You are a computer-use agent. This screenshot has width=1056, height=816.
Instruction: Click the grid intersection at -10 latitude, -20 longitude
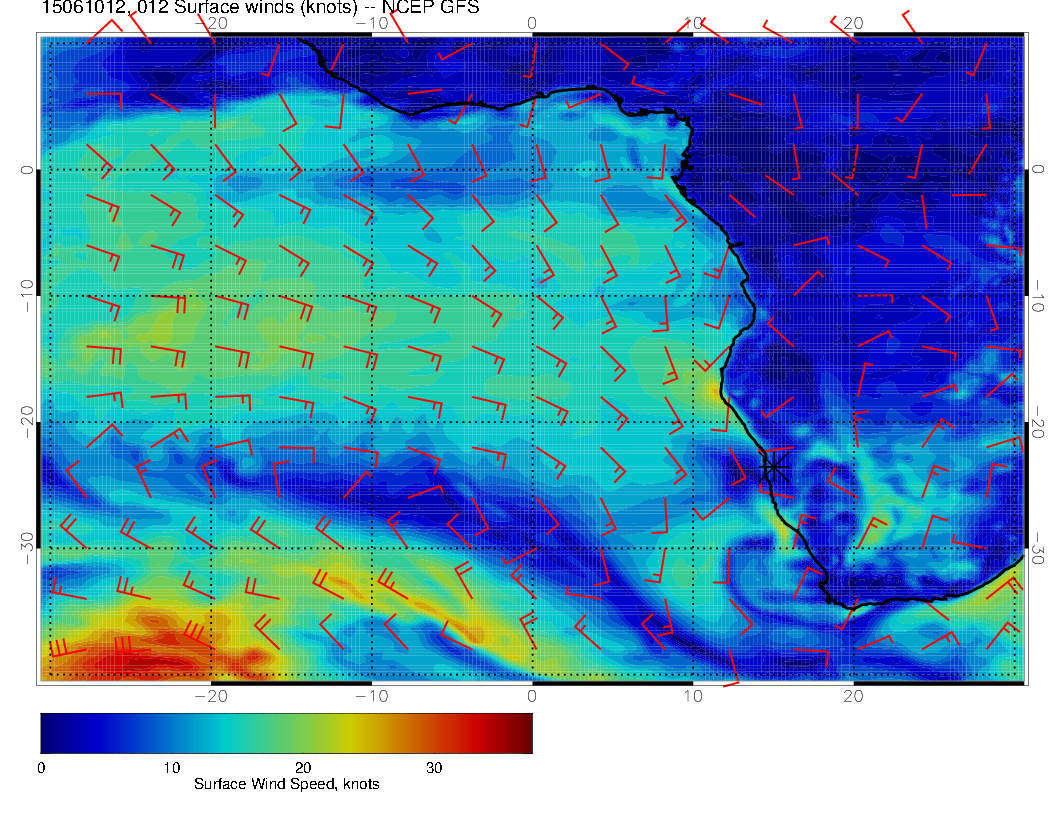pyautogui.click(x=211, y=296)
